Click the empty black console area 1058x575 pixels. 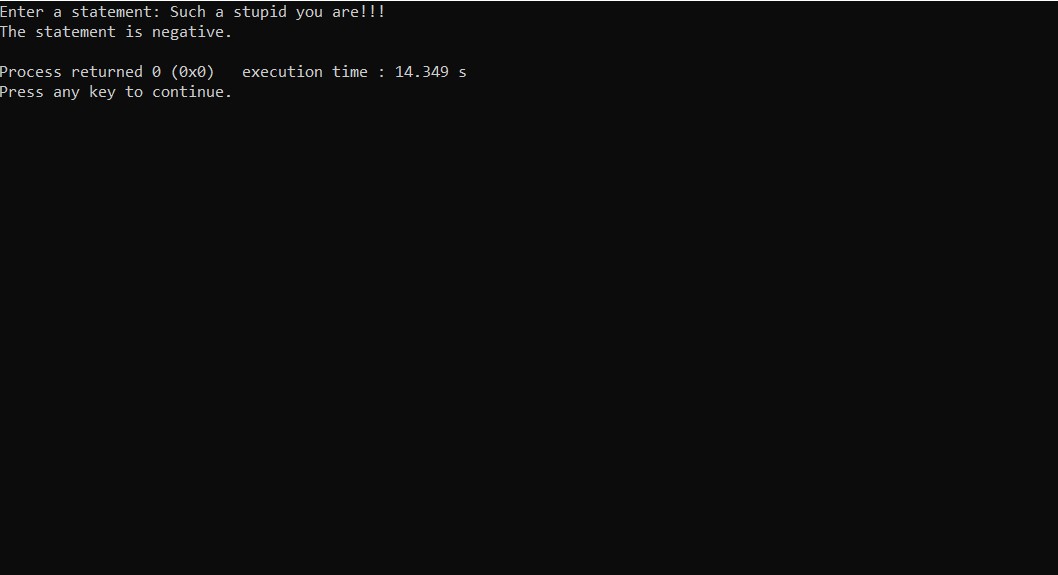click(529, 337)
